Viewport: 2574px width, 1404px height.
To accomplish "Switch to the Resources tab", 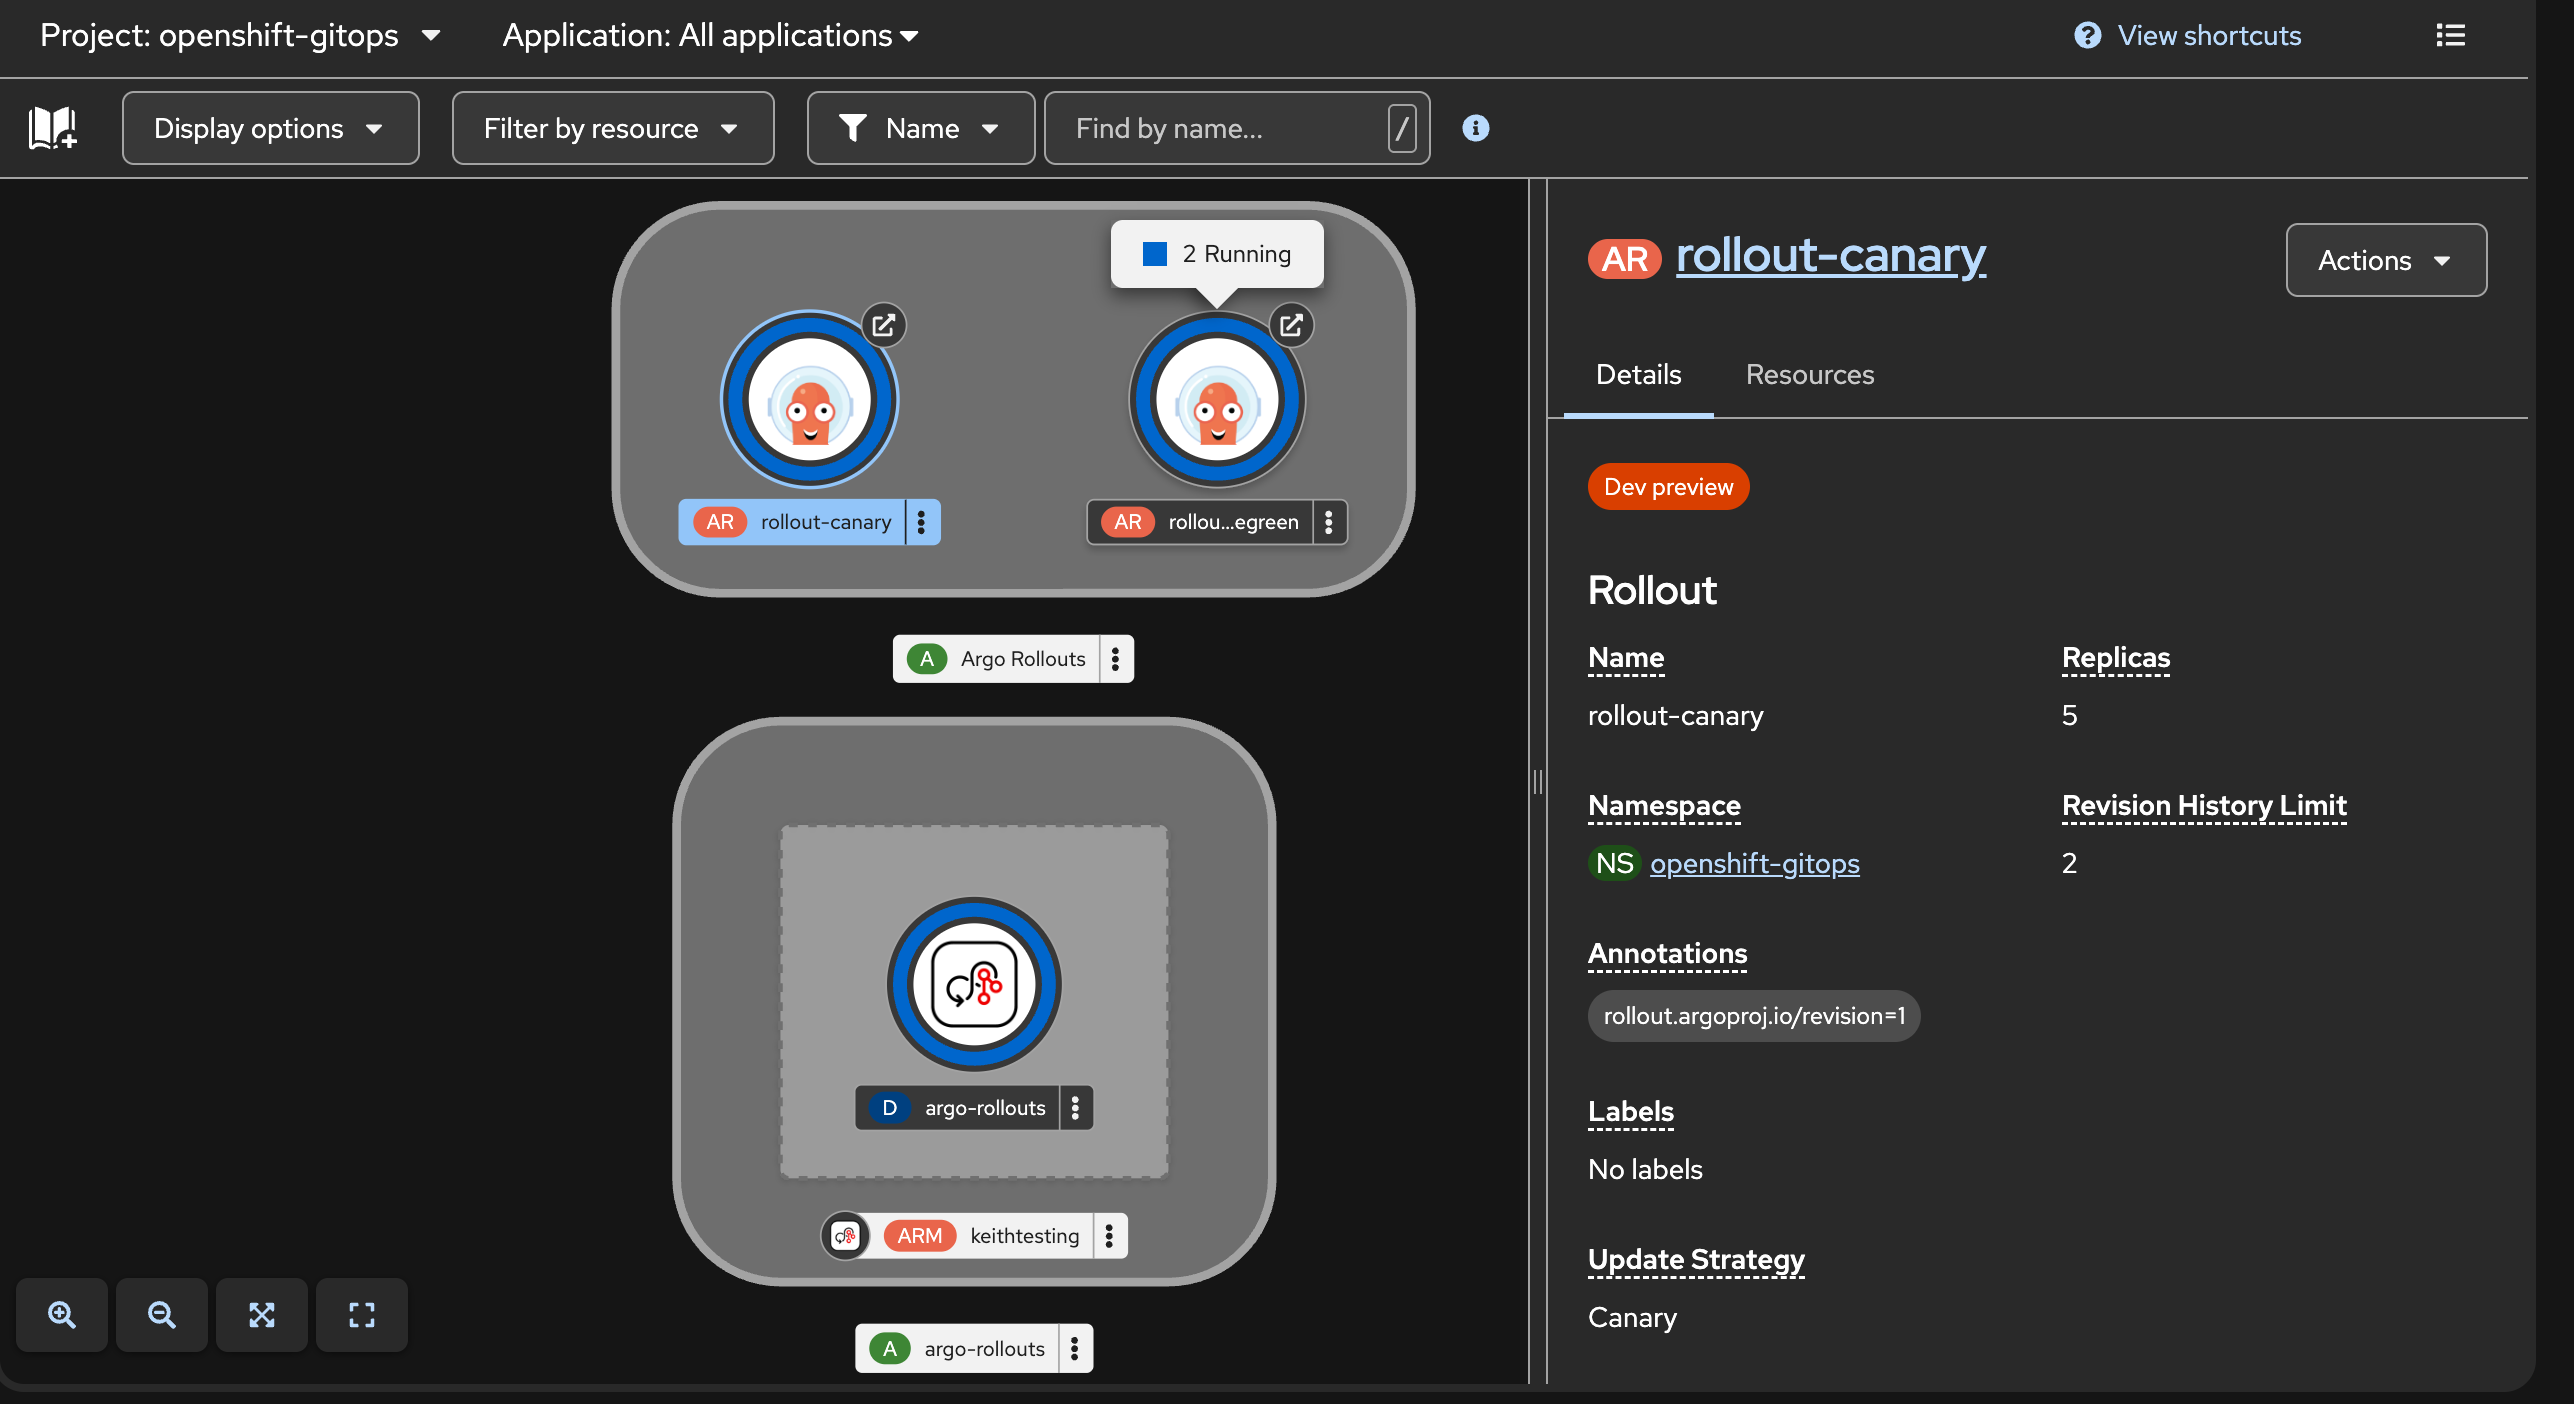I will (1809, 375).
